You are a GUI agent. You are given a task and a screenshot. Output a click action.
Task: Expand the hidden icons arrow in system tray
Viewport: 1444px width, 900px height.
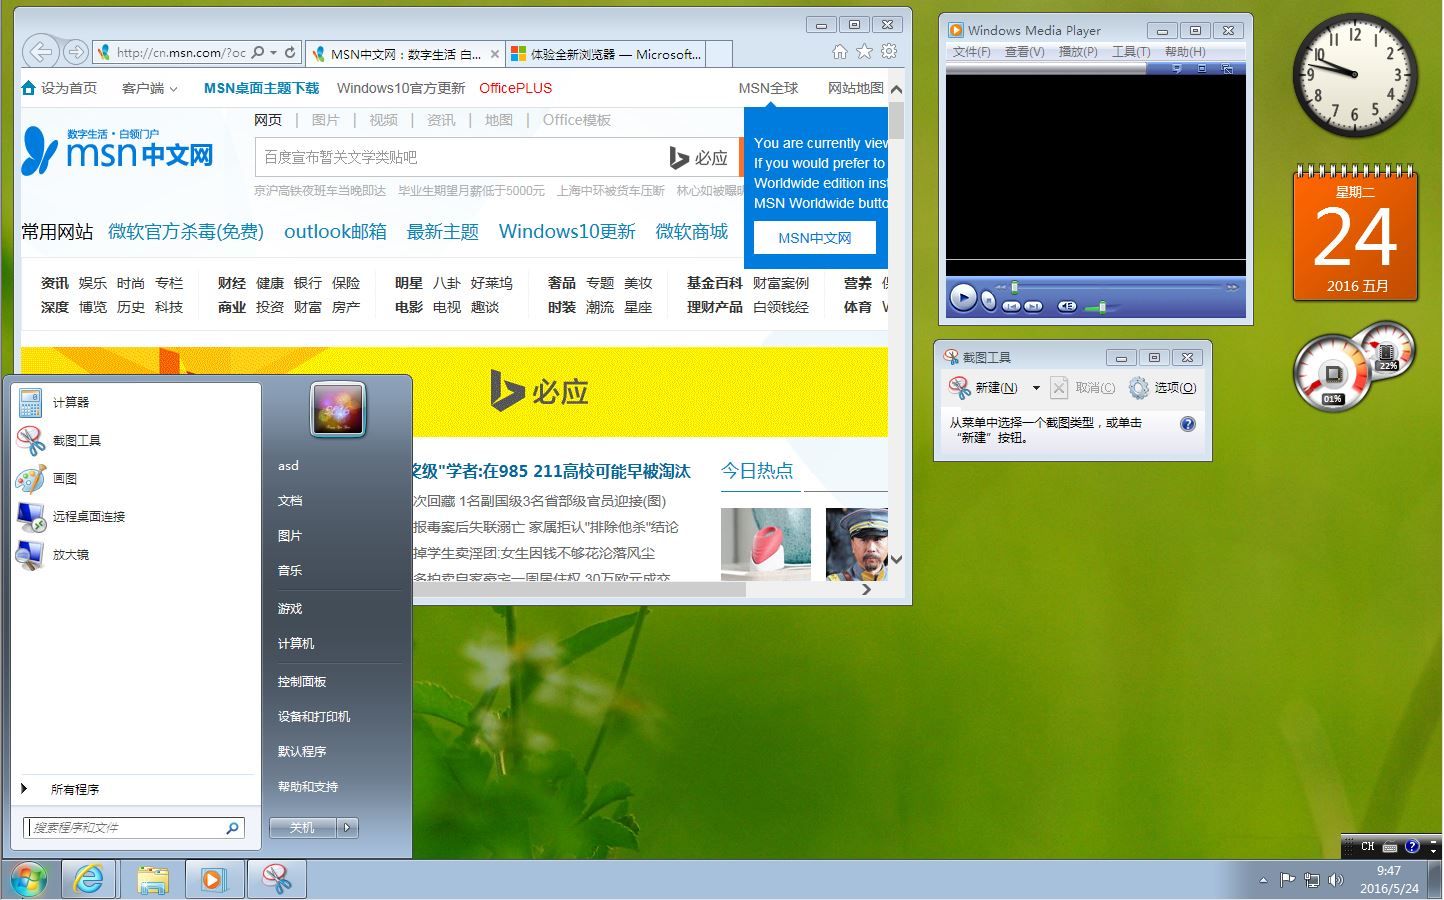tap(1262, 880)
